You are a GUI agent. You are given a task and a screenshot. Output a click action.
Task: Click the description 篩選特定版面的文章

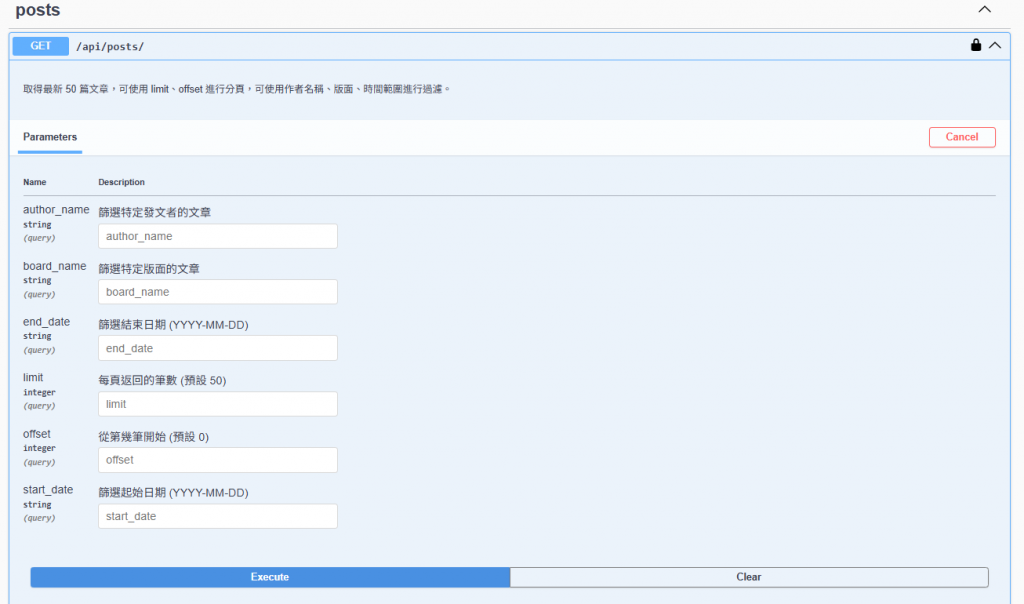pos(149,268)
